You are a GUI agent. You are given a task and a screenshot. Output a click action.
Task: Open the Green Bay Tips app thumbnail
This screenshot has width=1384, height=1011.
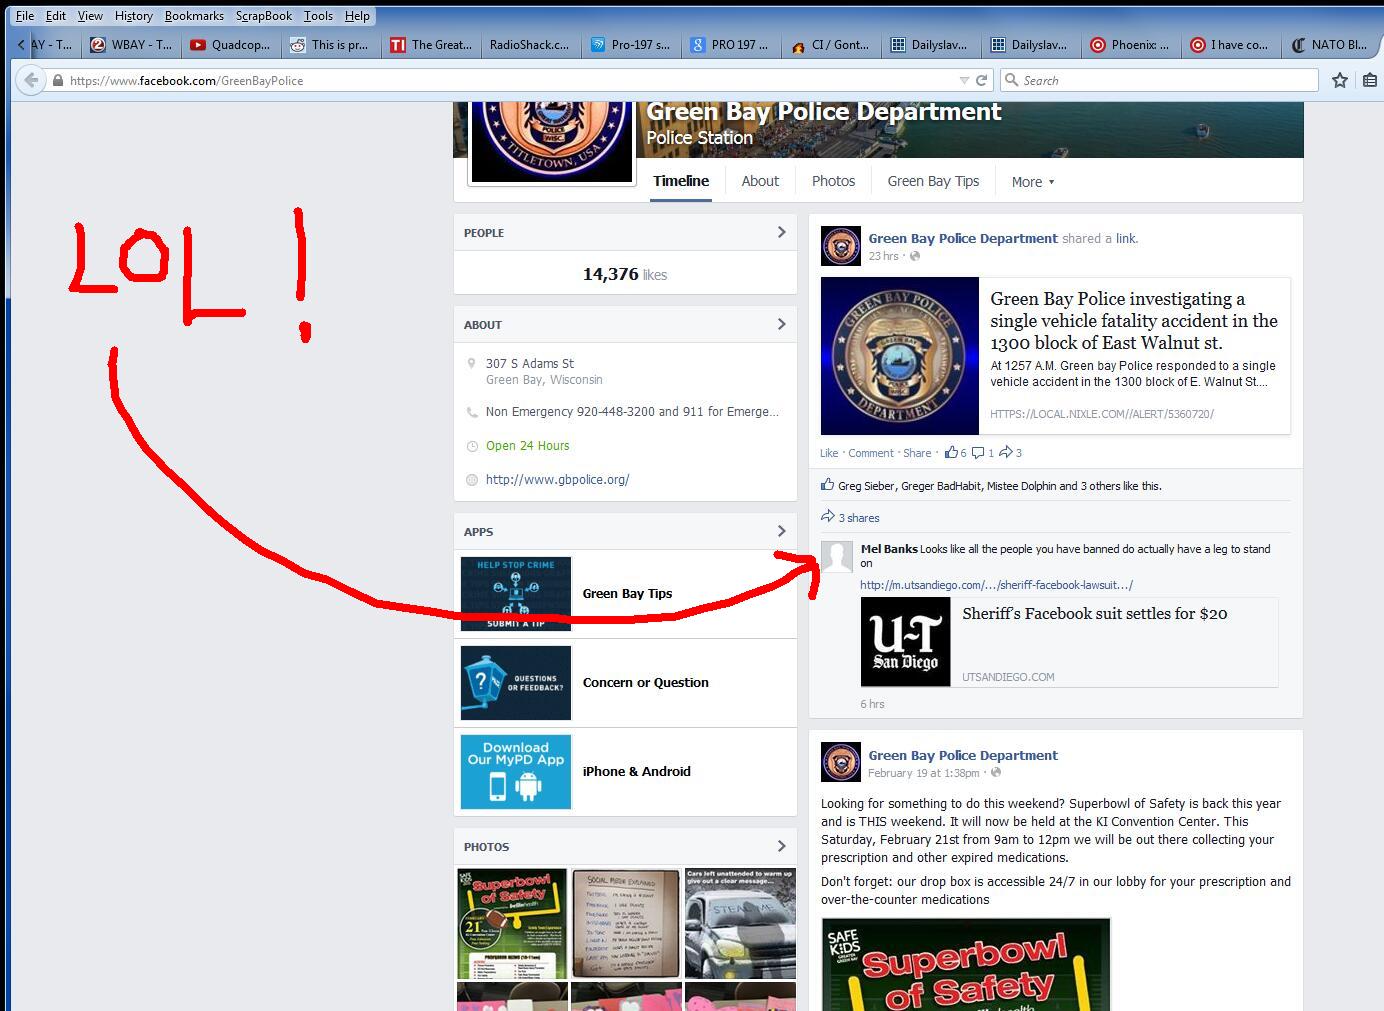coord(516,594)
